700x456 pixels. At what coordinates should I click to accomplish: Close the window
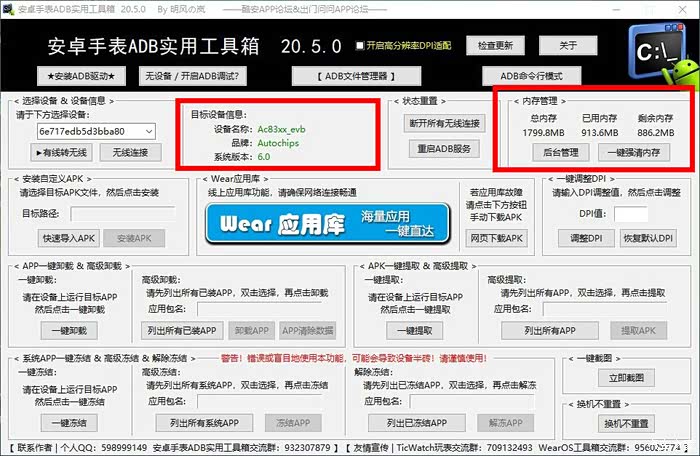click(683, 9)
